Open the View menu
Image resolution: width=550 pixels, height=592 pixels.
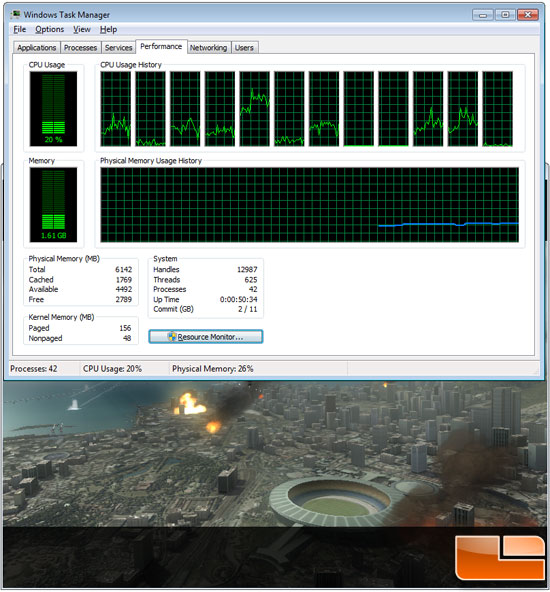coord(82,29)
